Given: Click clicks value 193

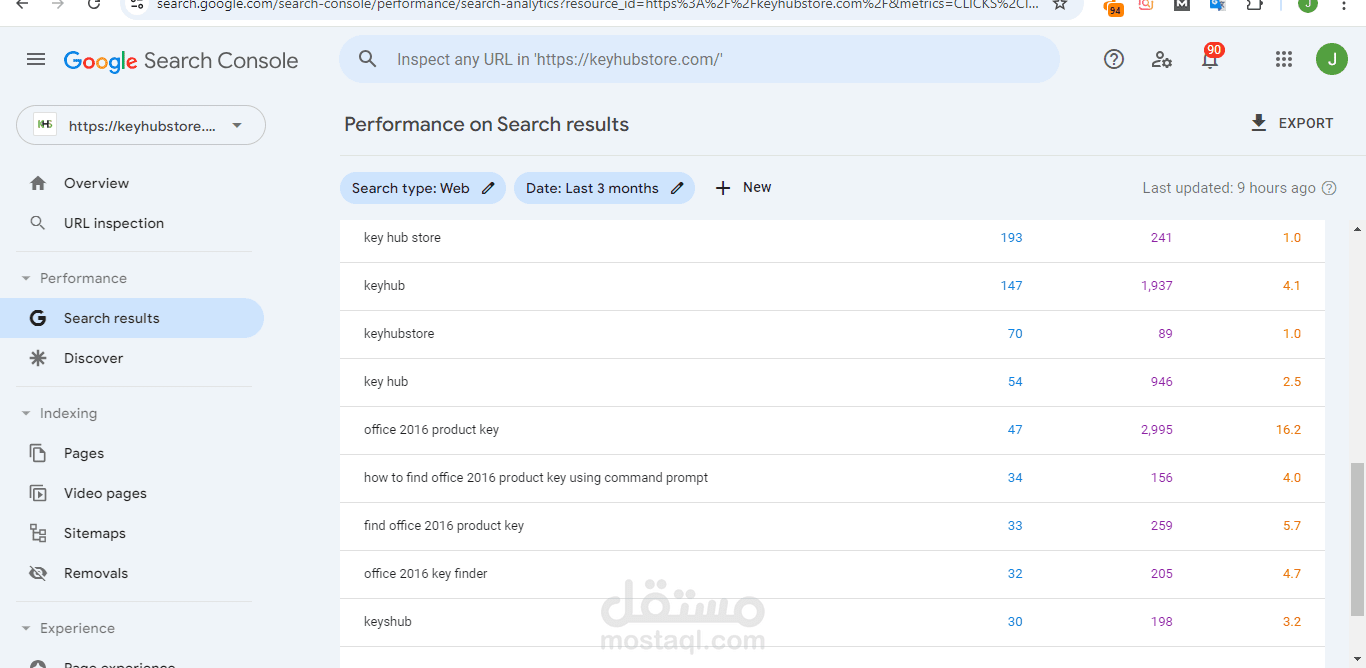Looking at the screenshot, I should [x=1011, y=238].
